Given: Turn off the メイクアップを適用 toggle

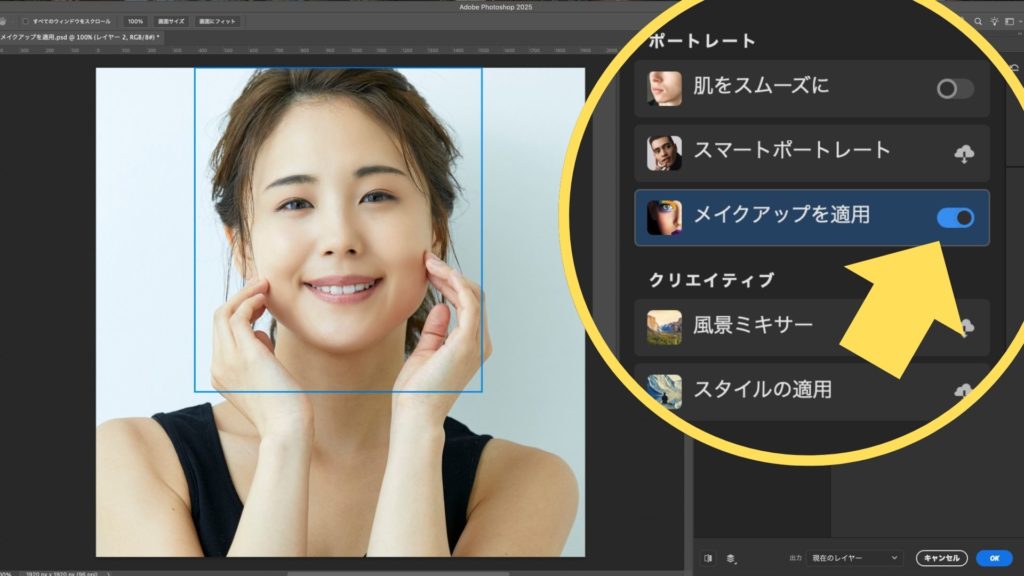Looking at the screenshot, I should tap(955, 217).
